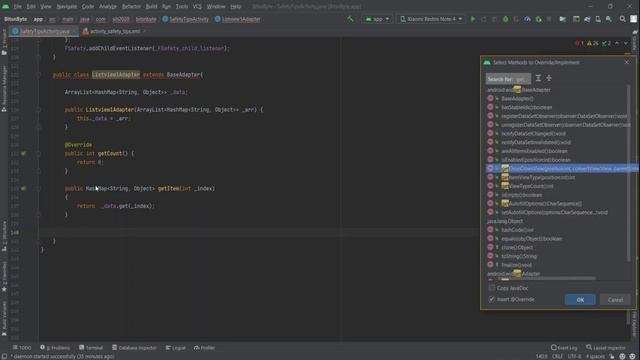Select the highlighted getDropDownView method row
The height and width of the screenshot is (360, 640).
tap(562, 169)
